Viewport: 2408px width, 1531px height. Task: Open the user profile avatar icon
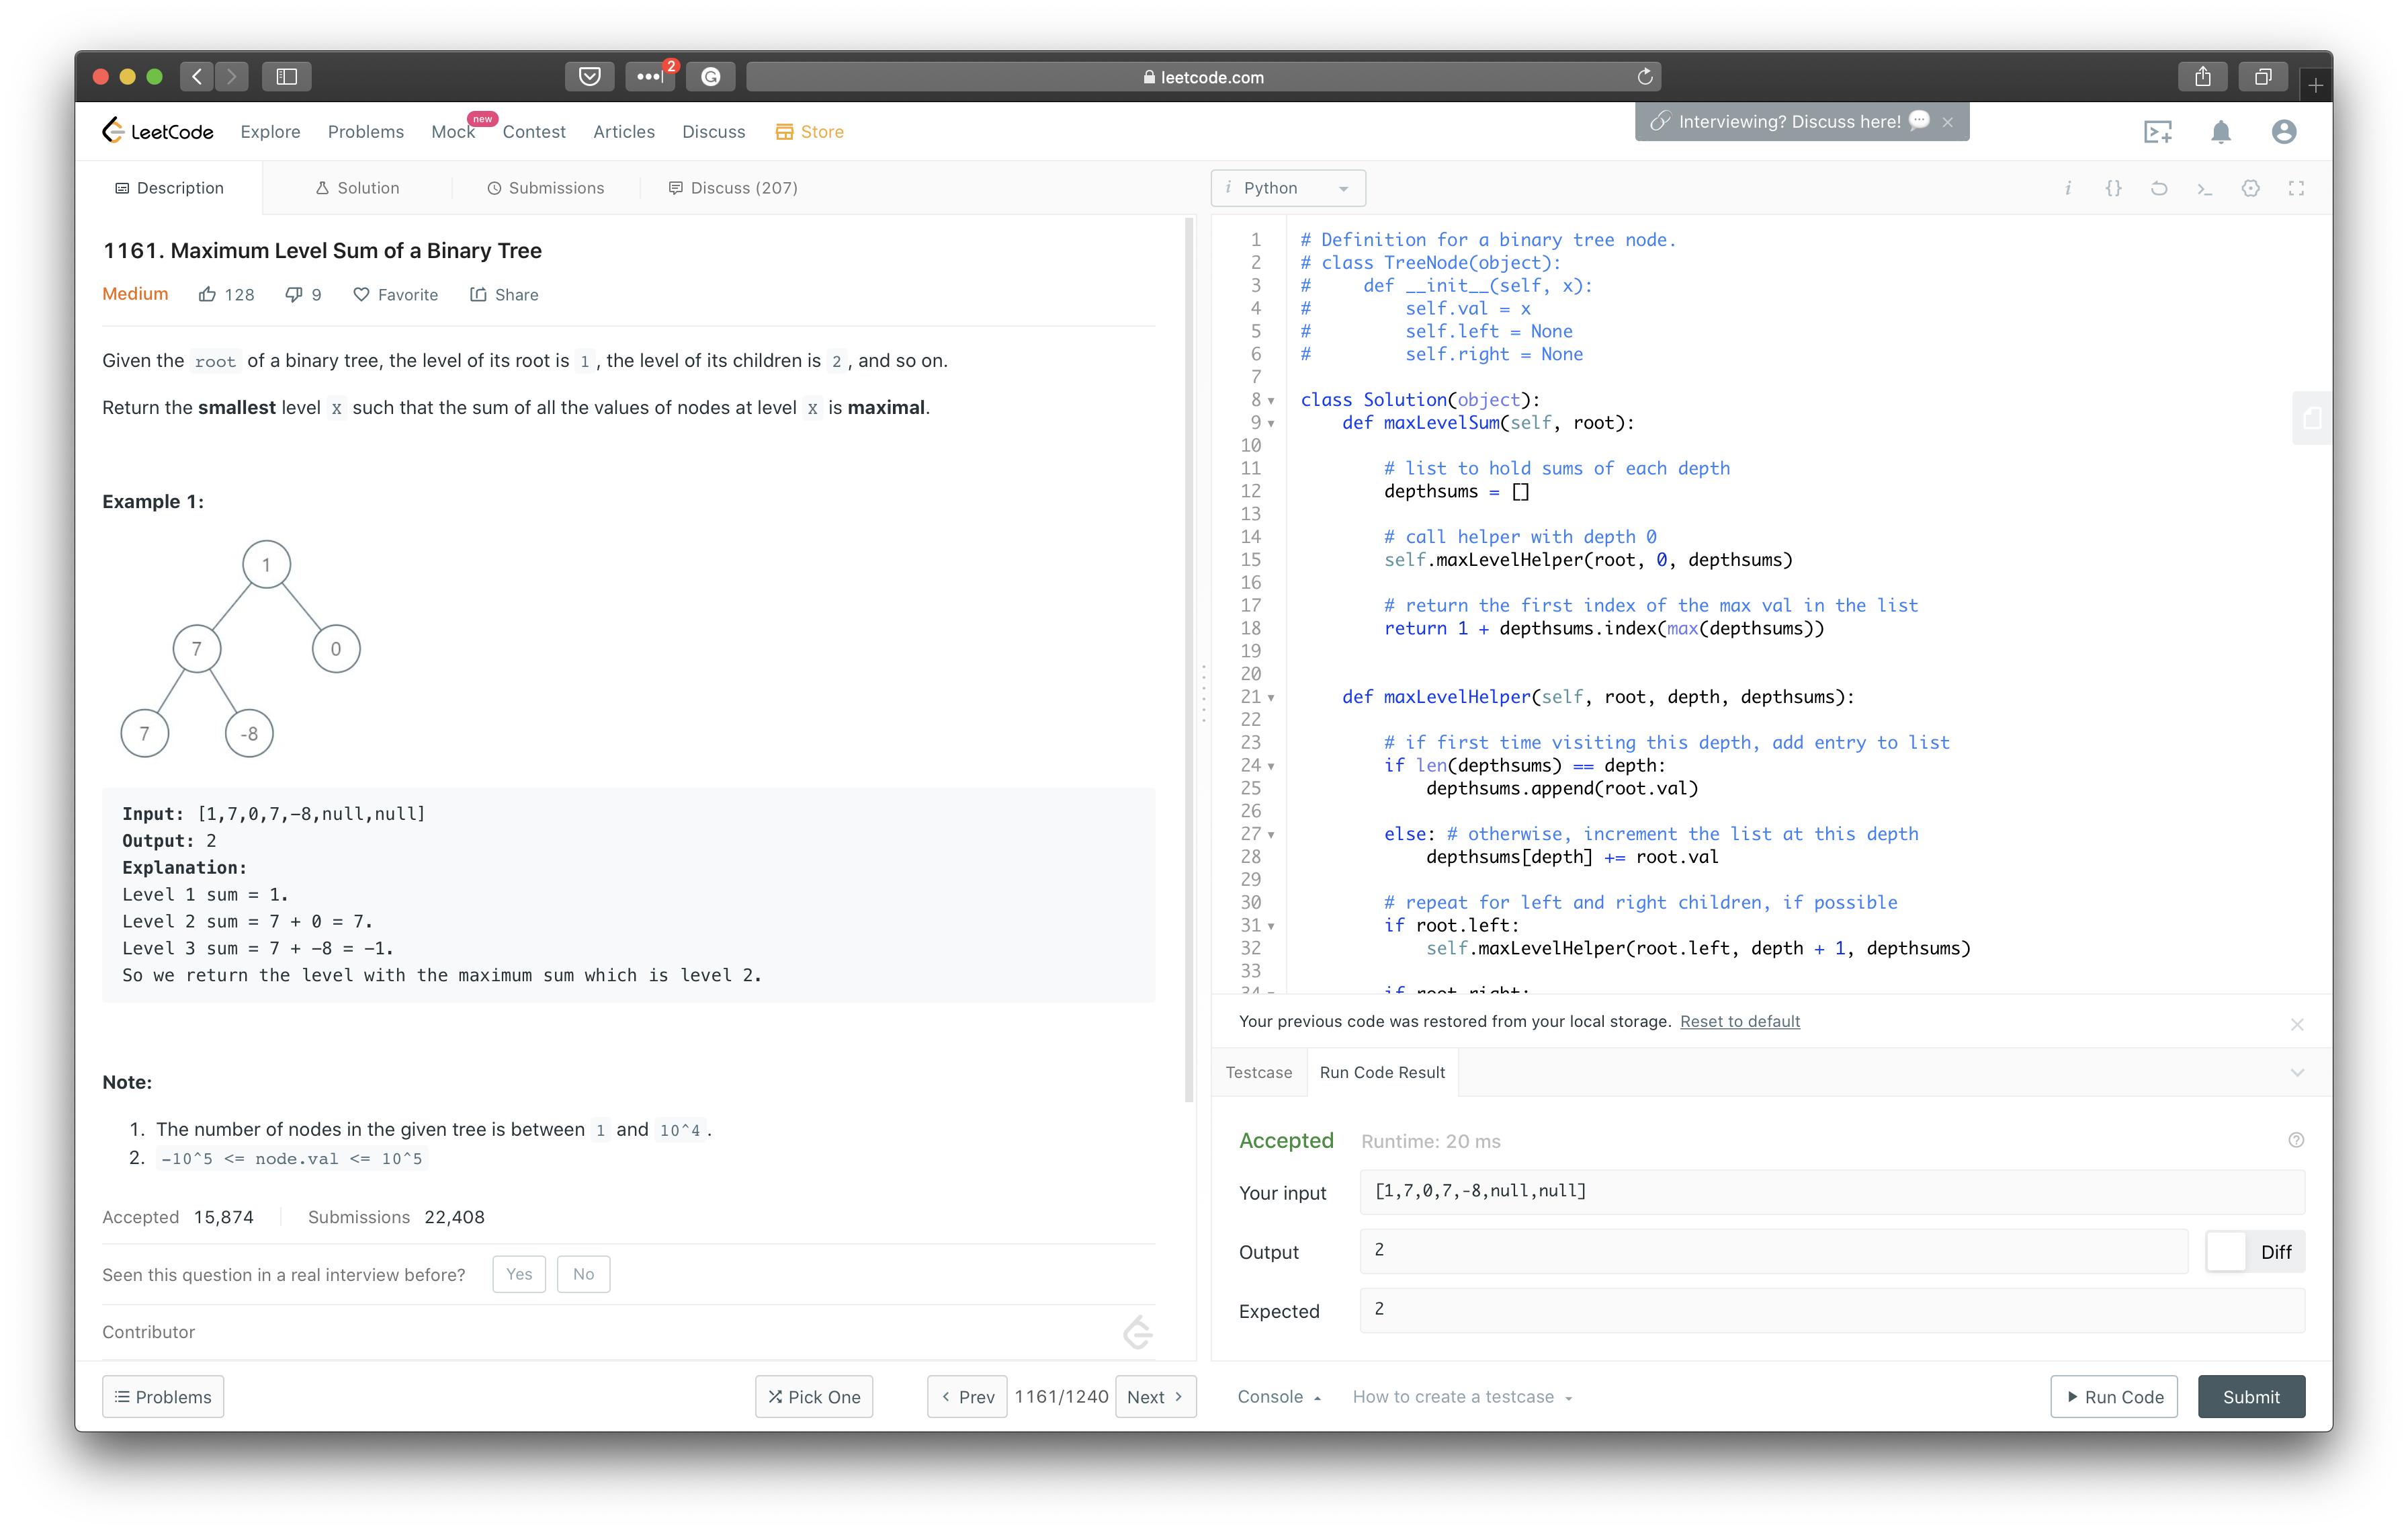pyautogui.click(x=2283, y=132)
